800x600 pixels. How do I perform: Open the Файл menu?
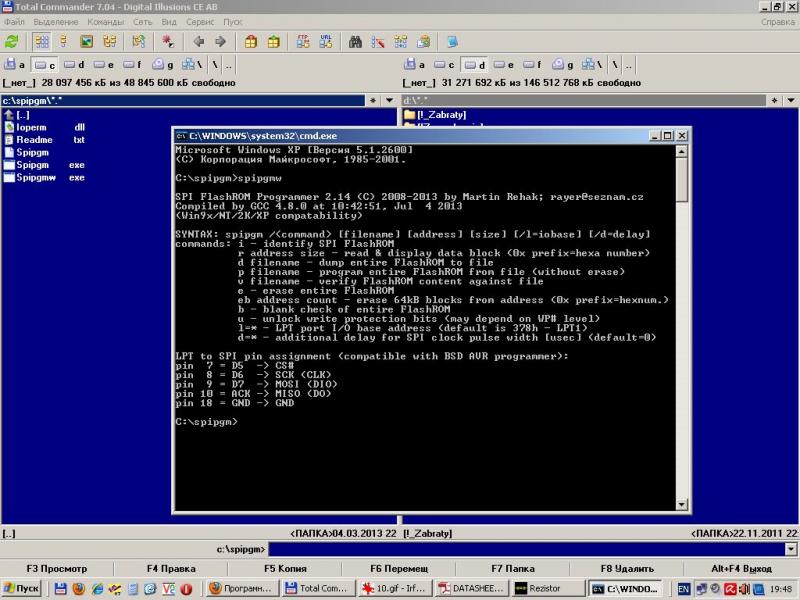pyautogui.click(x=14, y=22)
